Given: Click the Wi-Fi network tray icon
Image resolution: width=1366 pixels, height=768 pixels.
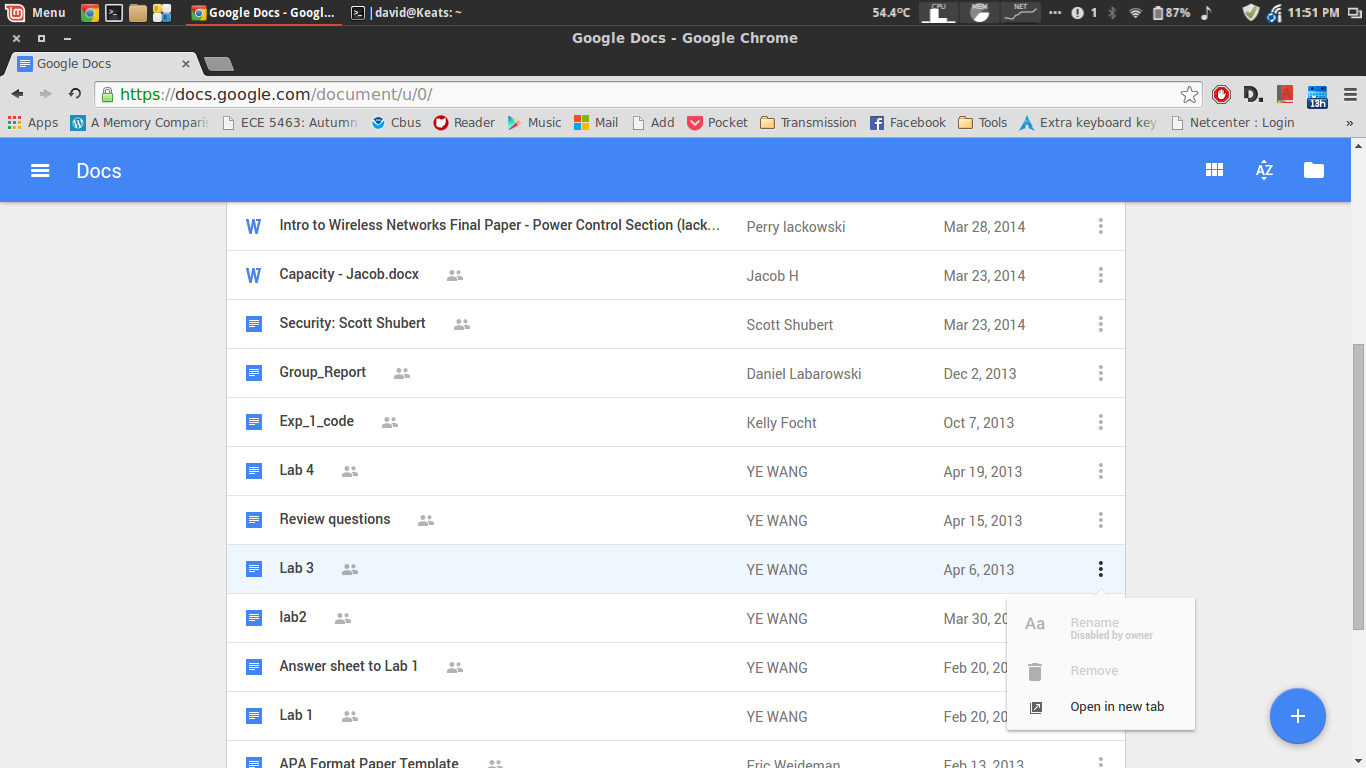Looking at the screenshot, I should [x=1135, y=12].
